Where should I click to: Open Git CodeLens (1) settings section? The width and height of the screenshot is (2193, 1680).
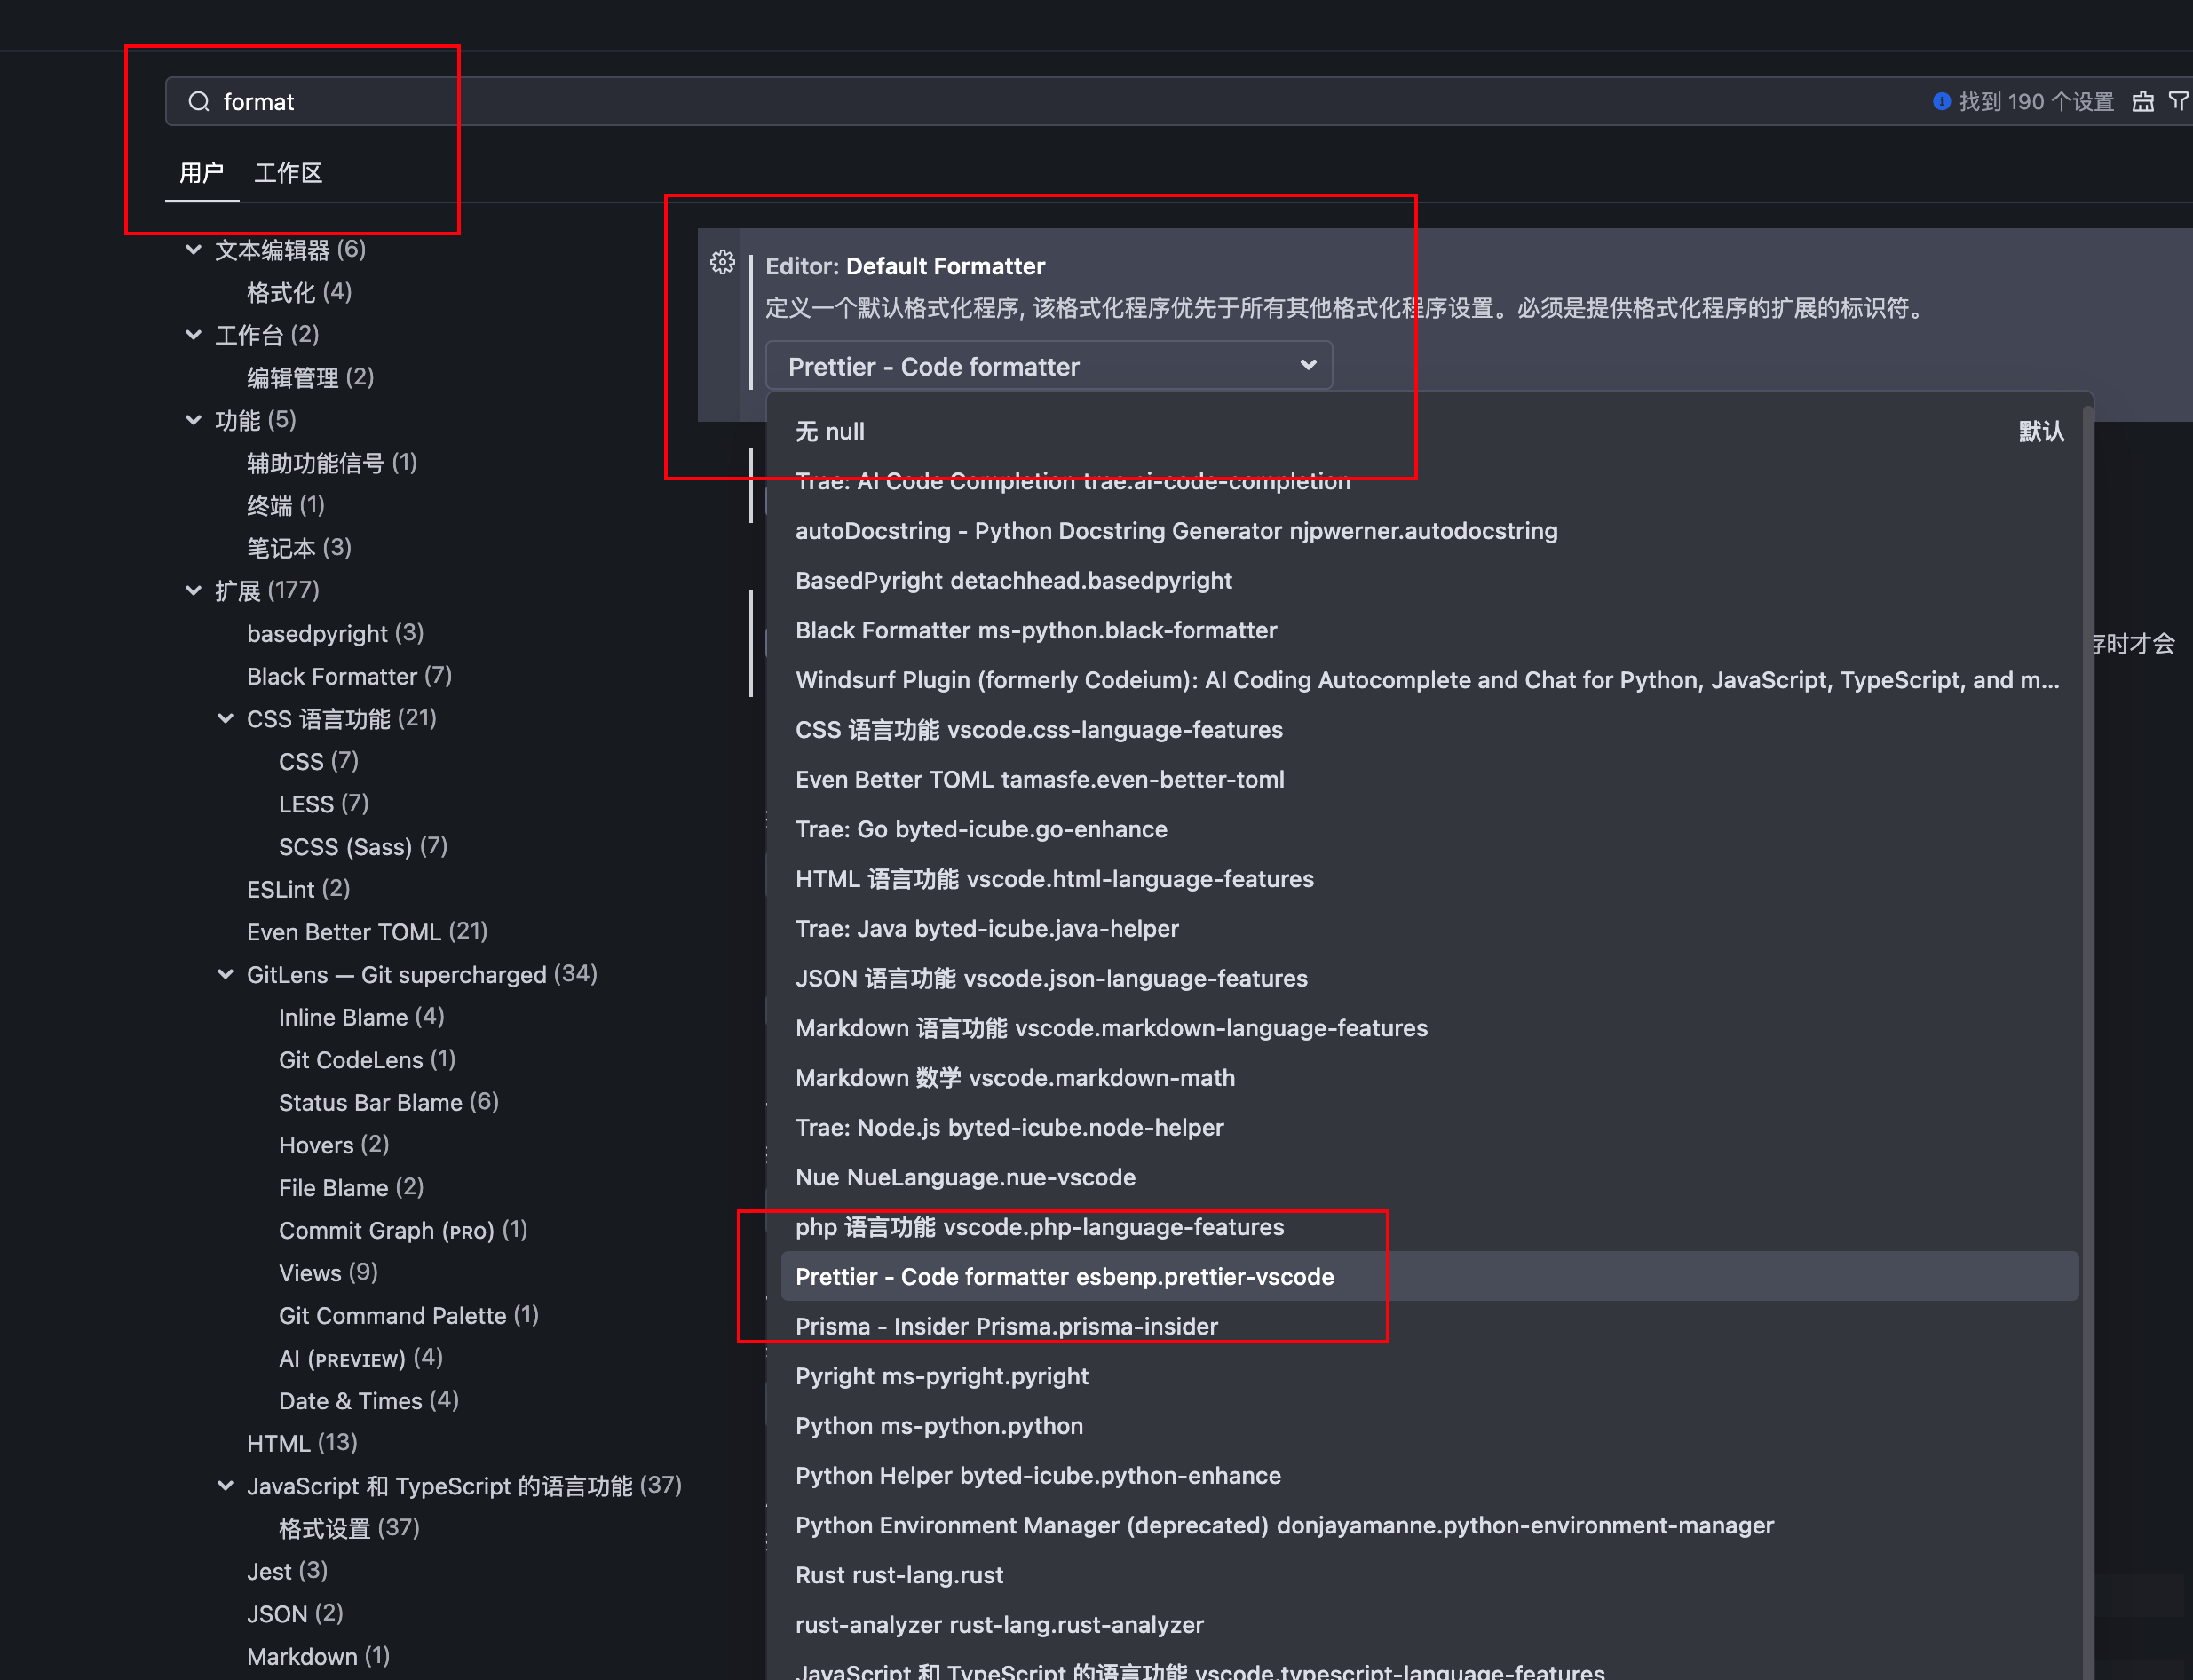click(367, 1059)
